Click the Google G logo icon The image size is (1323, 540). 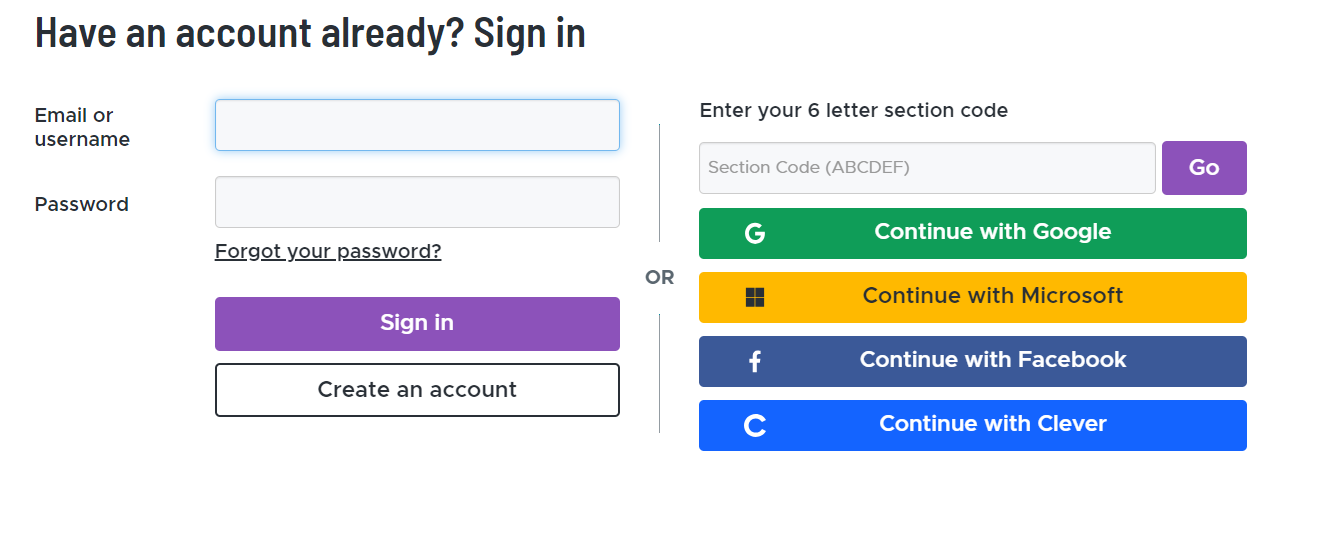(755, 233)
